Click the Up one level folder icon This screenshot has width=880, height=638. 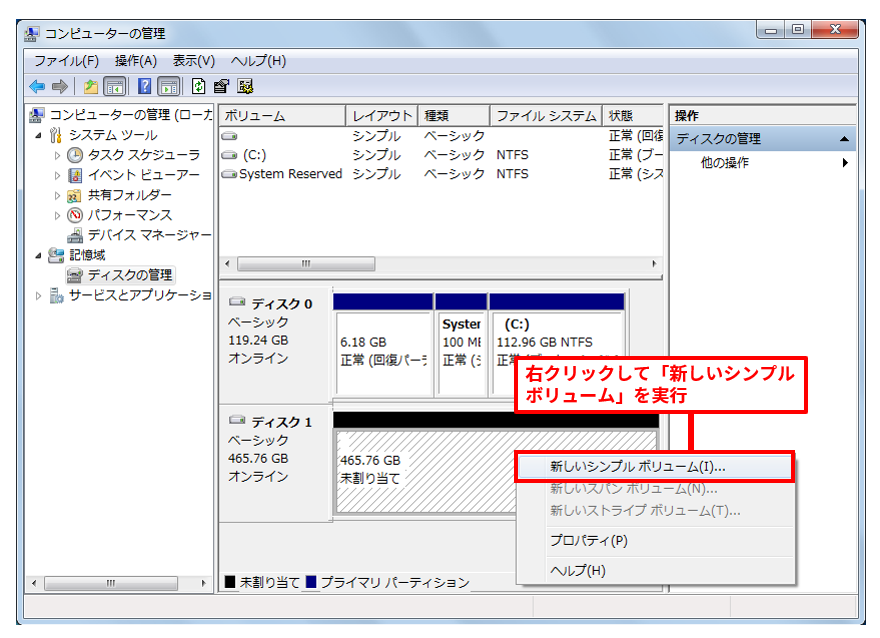point(90,86)
